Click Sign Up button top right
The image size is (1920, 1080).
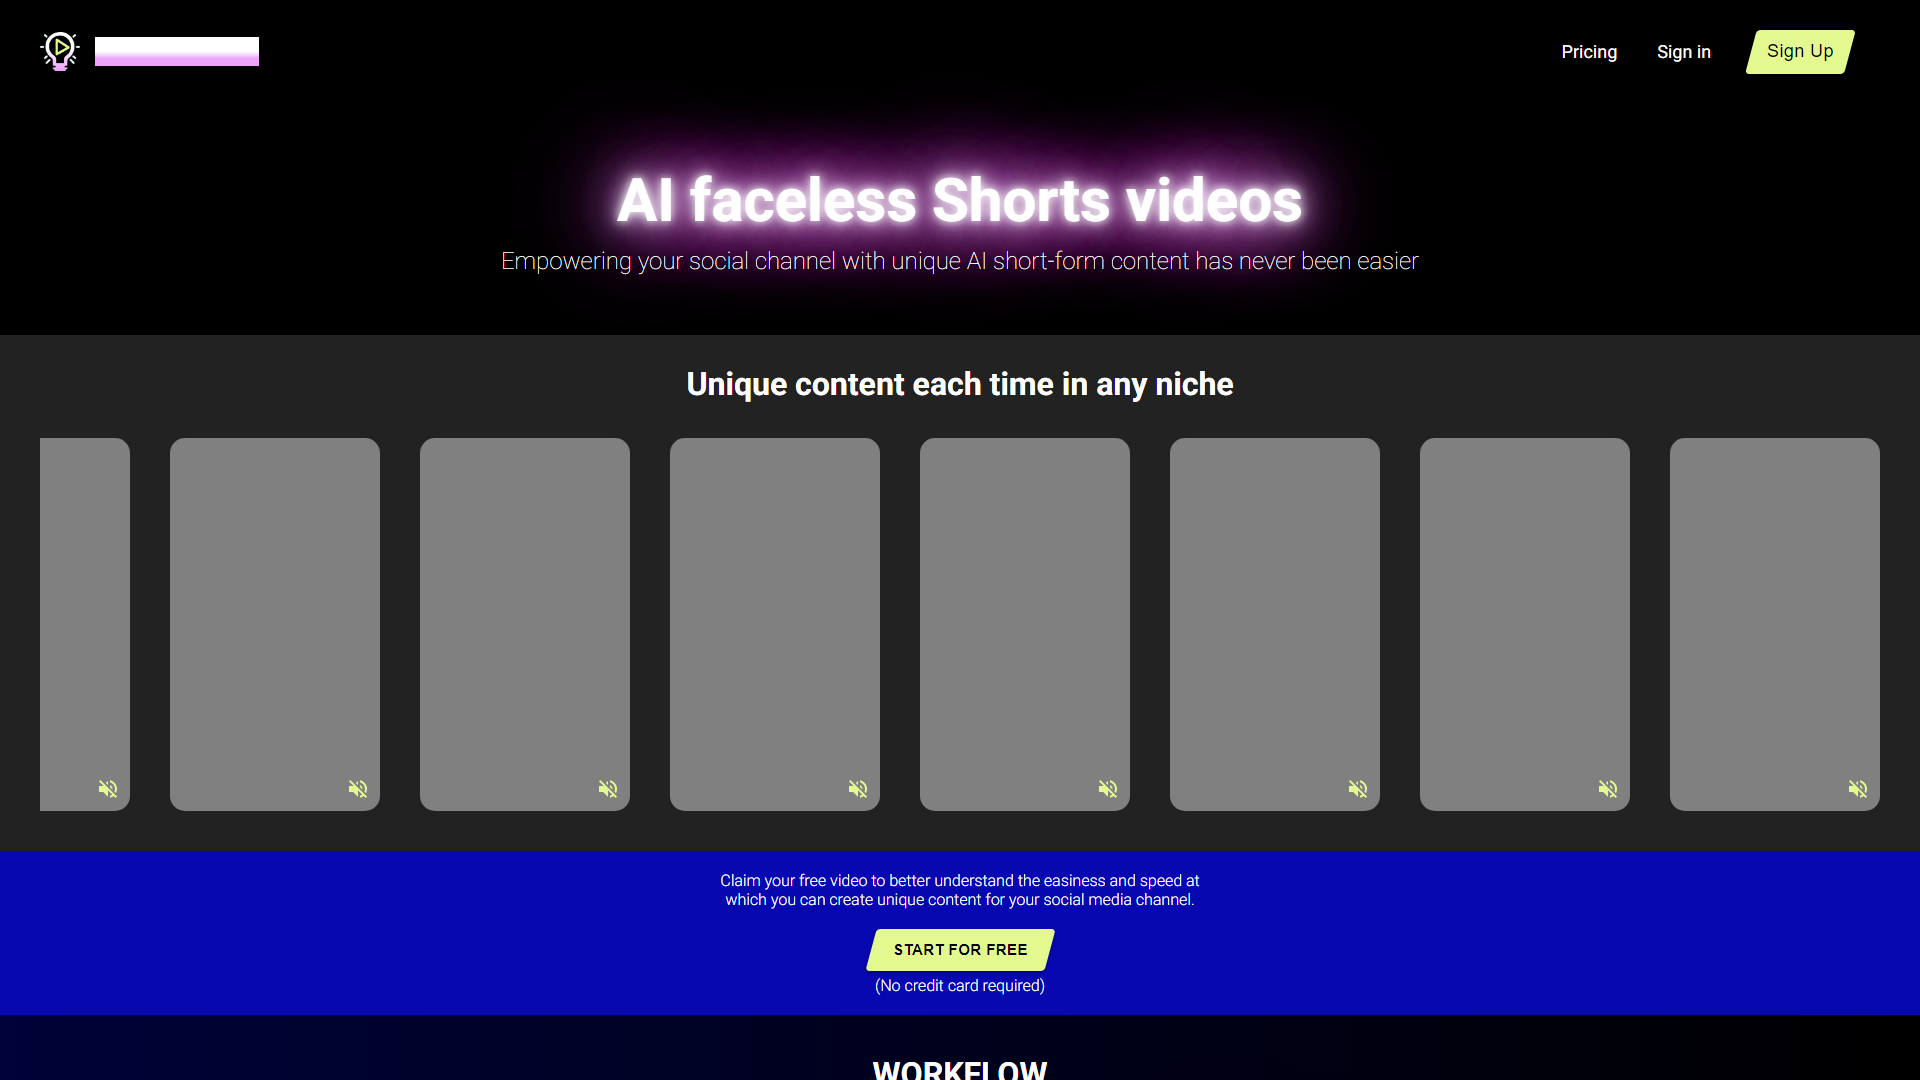(x=1800, y=50)
